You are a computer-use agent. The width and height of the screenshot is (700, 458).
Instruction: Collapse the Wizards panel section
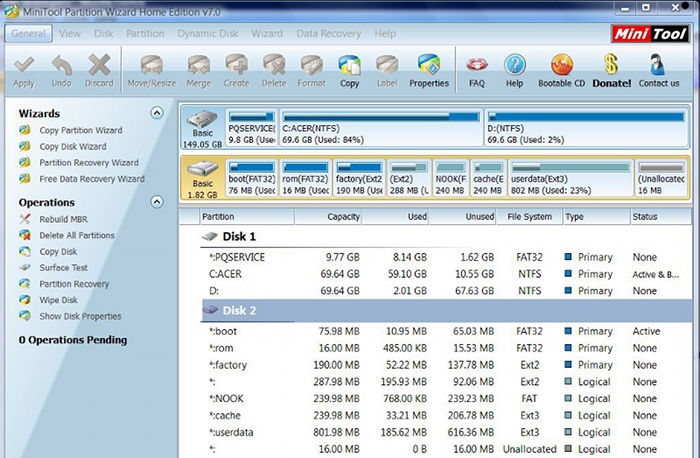[x=157, y=113]
